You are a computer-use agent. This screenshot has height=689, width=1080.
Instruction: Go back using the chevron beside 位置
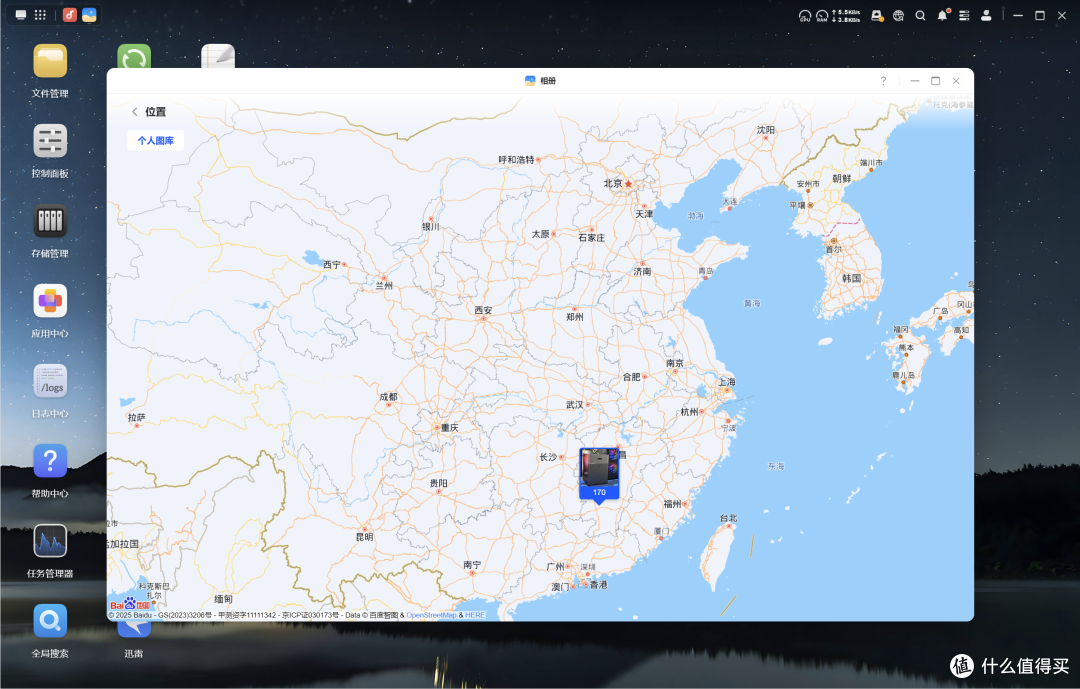(x=134, y=112)
